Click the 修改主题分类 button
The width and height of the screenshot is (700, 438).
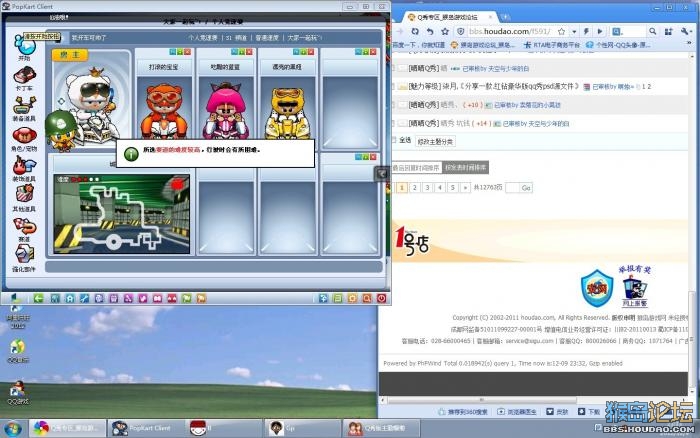[x=435, y=142]
